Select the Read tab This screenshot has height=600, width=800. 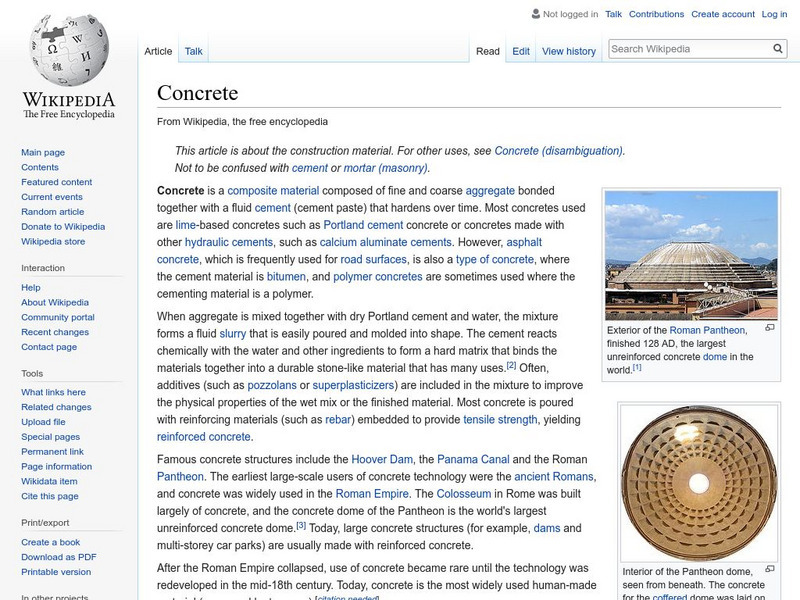(x=487, y=52)
